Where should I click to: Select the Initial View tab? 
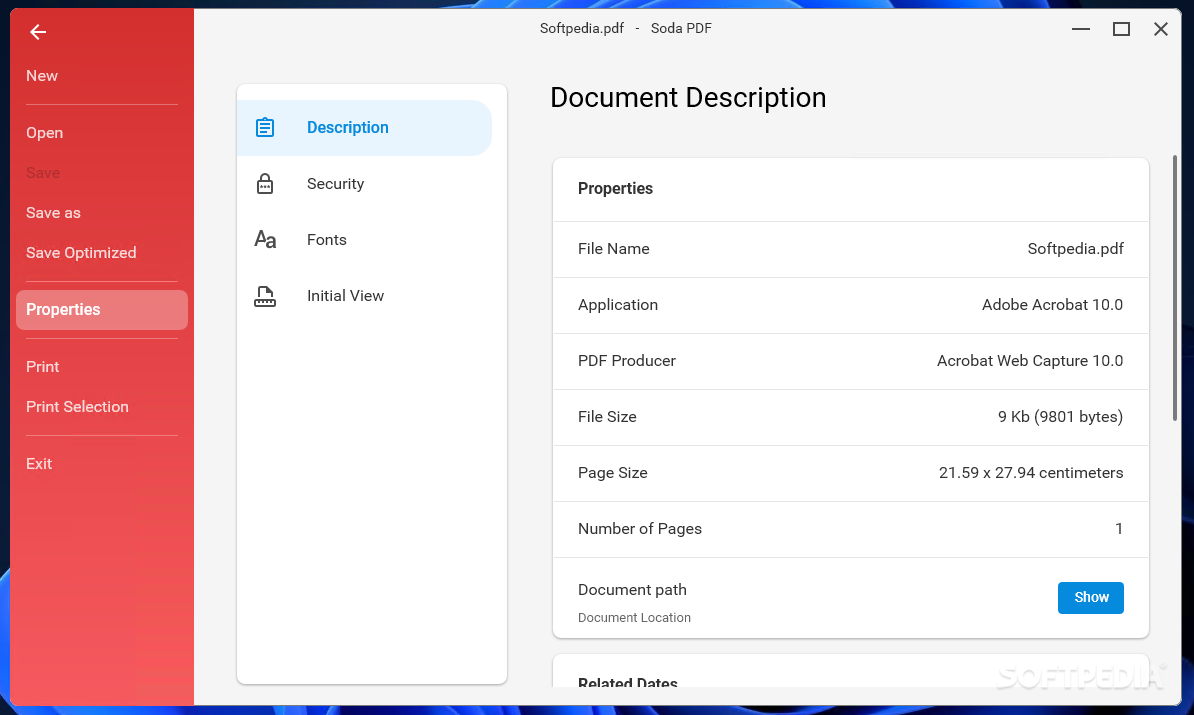click(x=365, y=296)
